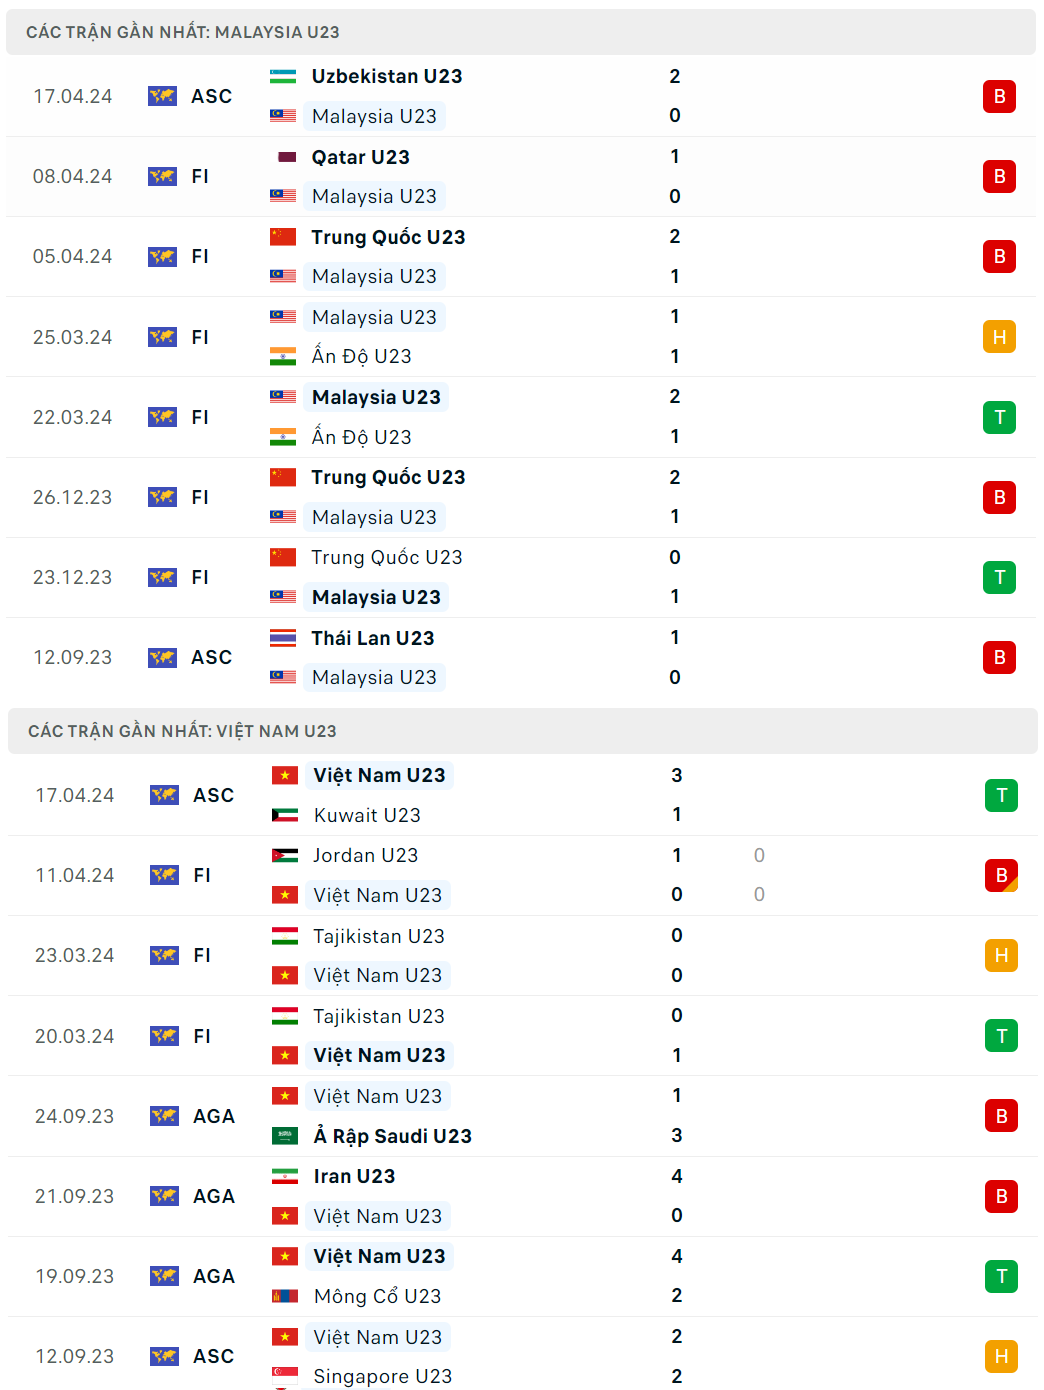Click the Iran U23 flag icon

click(285, 1176)
